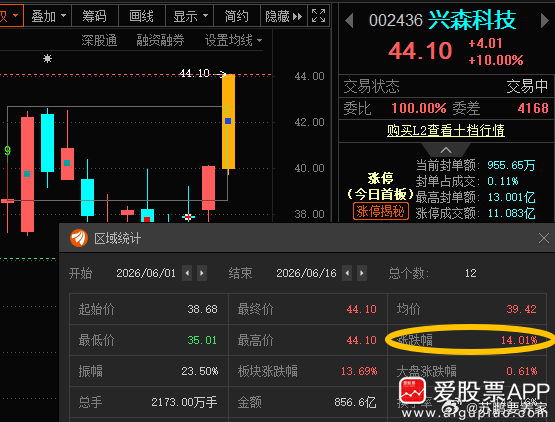Click the star marker above the chart
Screen dimensions: 555x422
point(47,58)
